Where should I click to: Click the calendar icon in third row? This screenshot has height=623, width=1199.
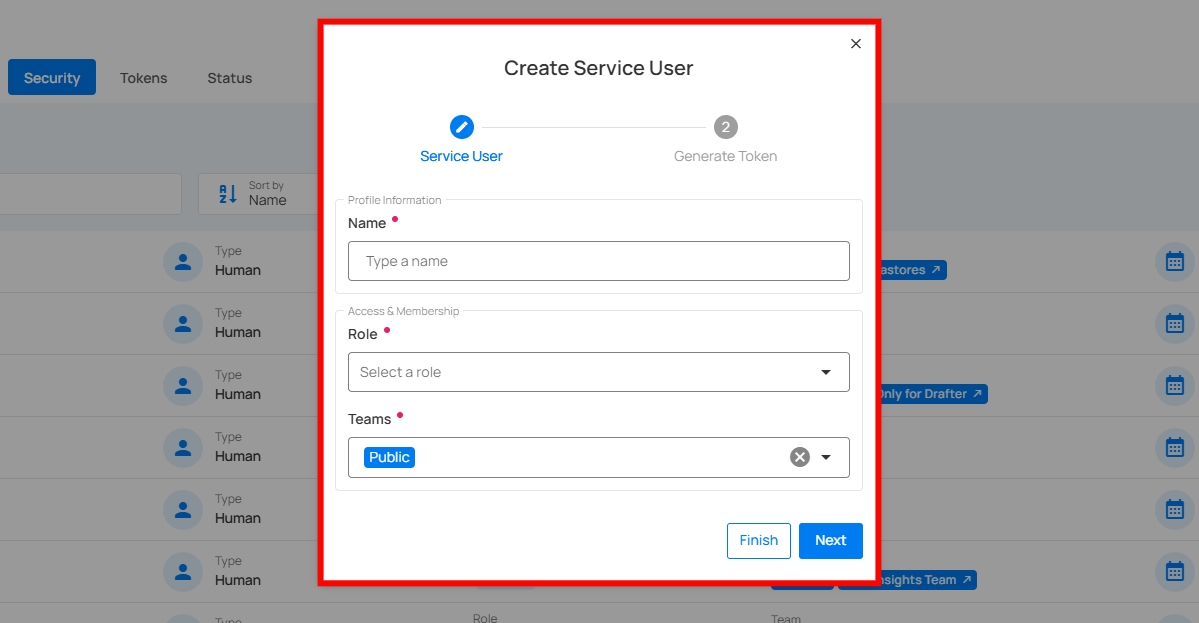coord(1174,386)
